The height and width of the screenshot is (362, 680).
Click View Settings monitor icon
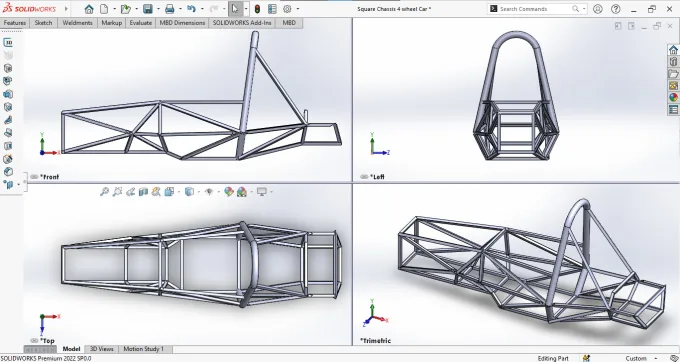click(262, 192)
